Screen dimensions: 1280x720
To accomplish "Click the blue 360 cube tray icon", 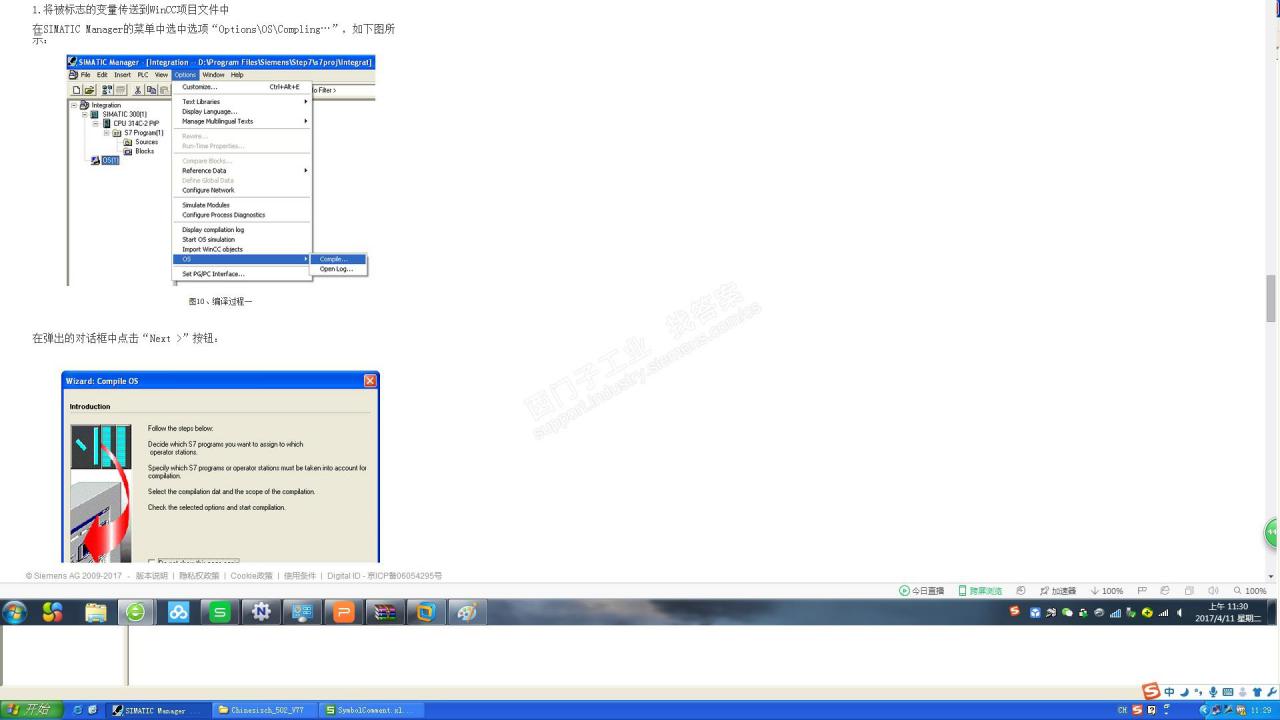I will coord(1035,612).
